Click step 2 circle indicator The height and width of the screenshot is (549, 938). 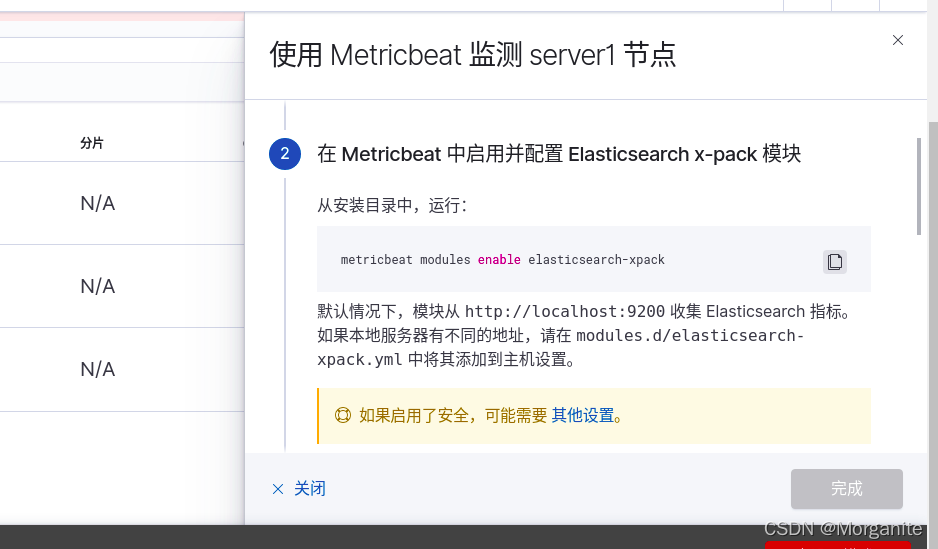285,154
